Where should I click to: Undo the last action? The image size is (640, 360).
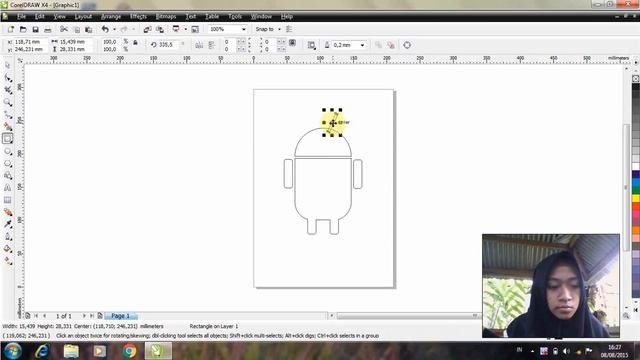coord(105,29)
